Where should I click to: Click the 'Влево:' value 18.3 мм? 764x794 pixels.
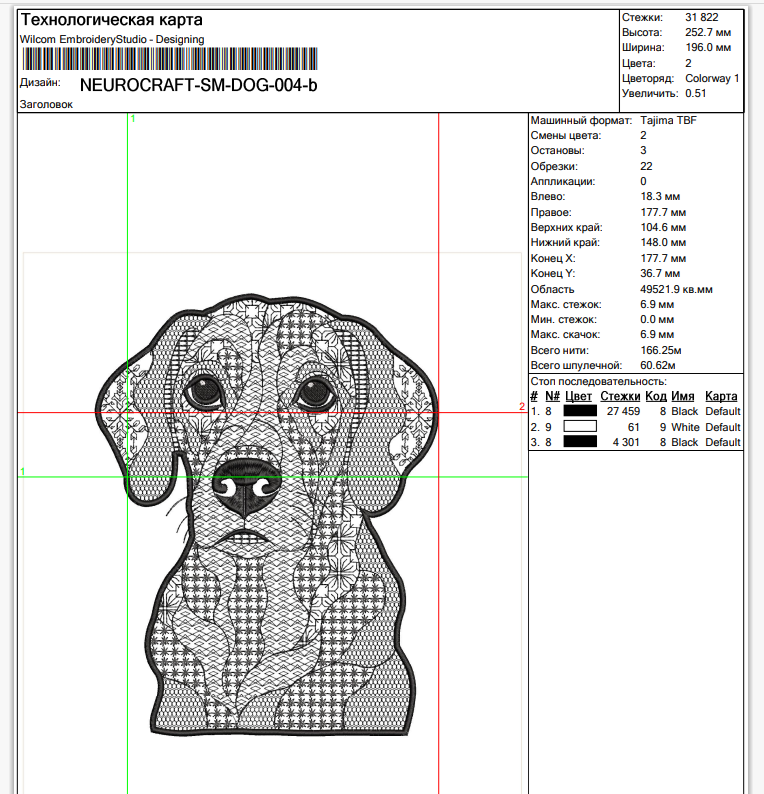click(660, 197)
